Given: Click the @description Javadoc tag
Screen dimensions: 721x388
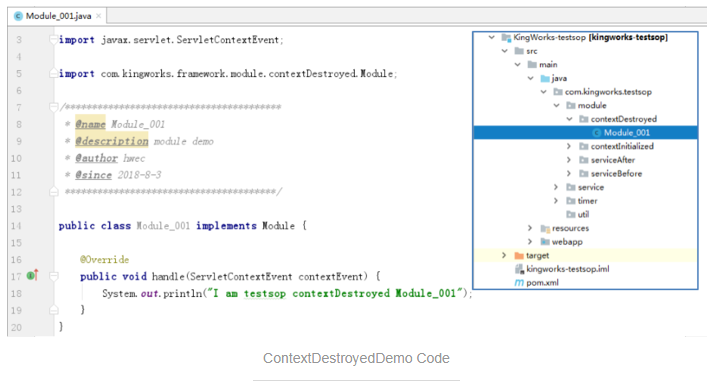Looking at the screenshot, I should [112, 141].
